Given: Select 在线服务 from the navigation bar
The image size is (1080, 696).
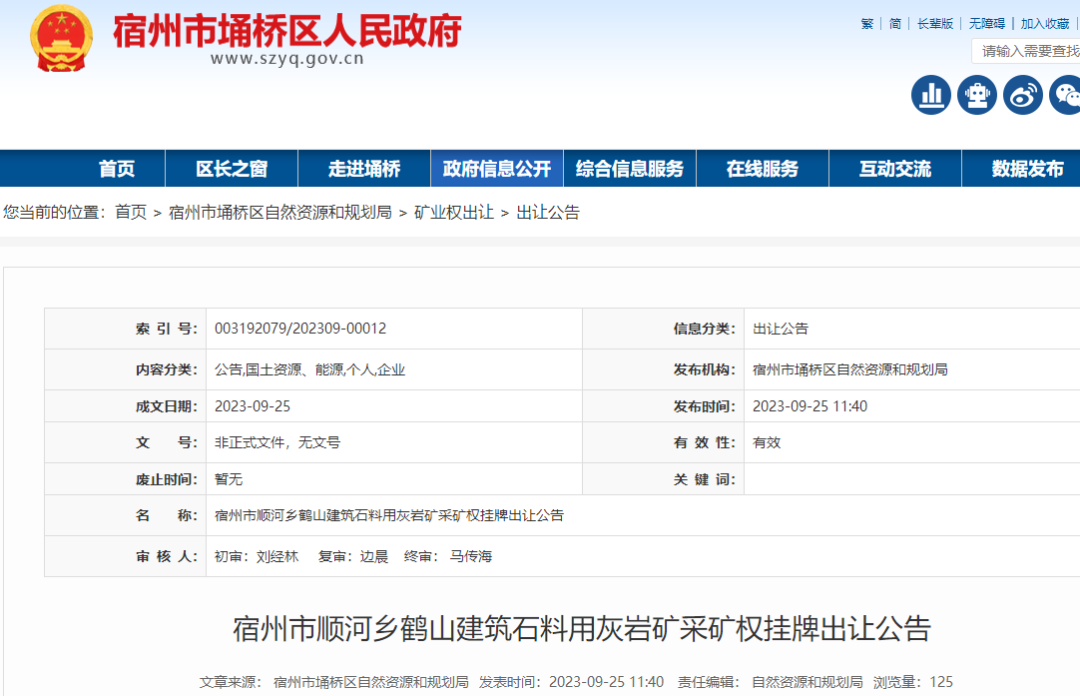Looking at the screenshot, I should pos(762,169).
